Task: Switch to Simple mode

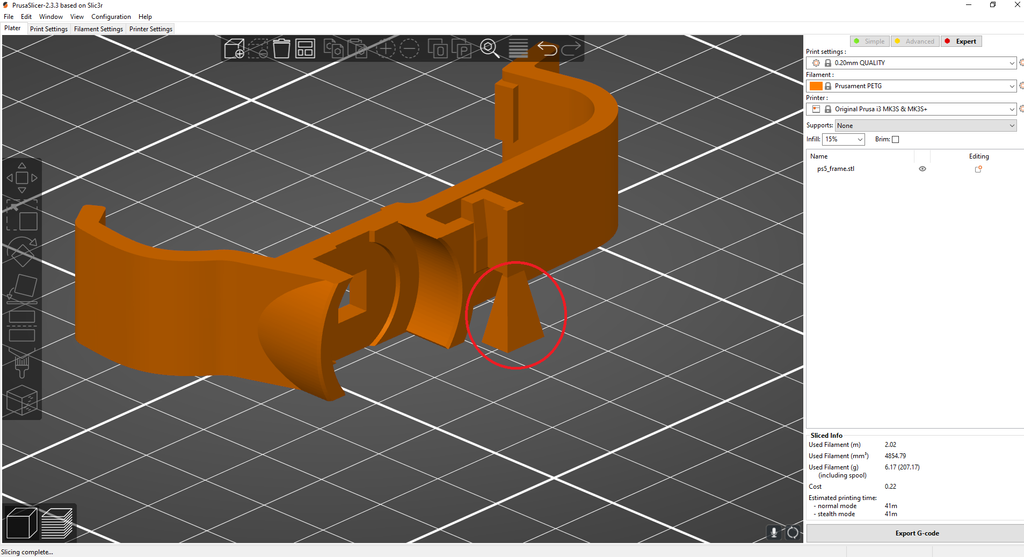Action: click(x=869, y=41)
